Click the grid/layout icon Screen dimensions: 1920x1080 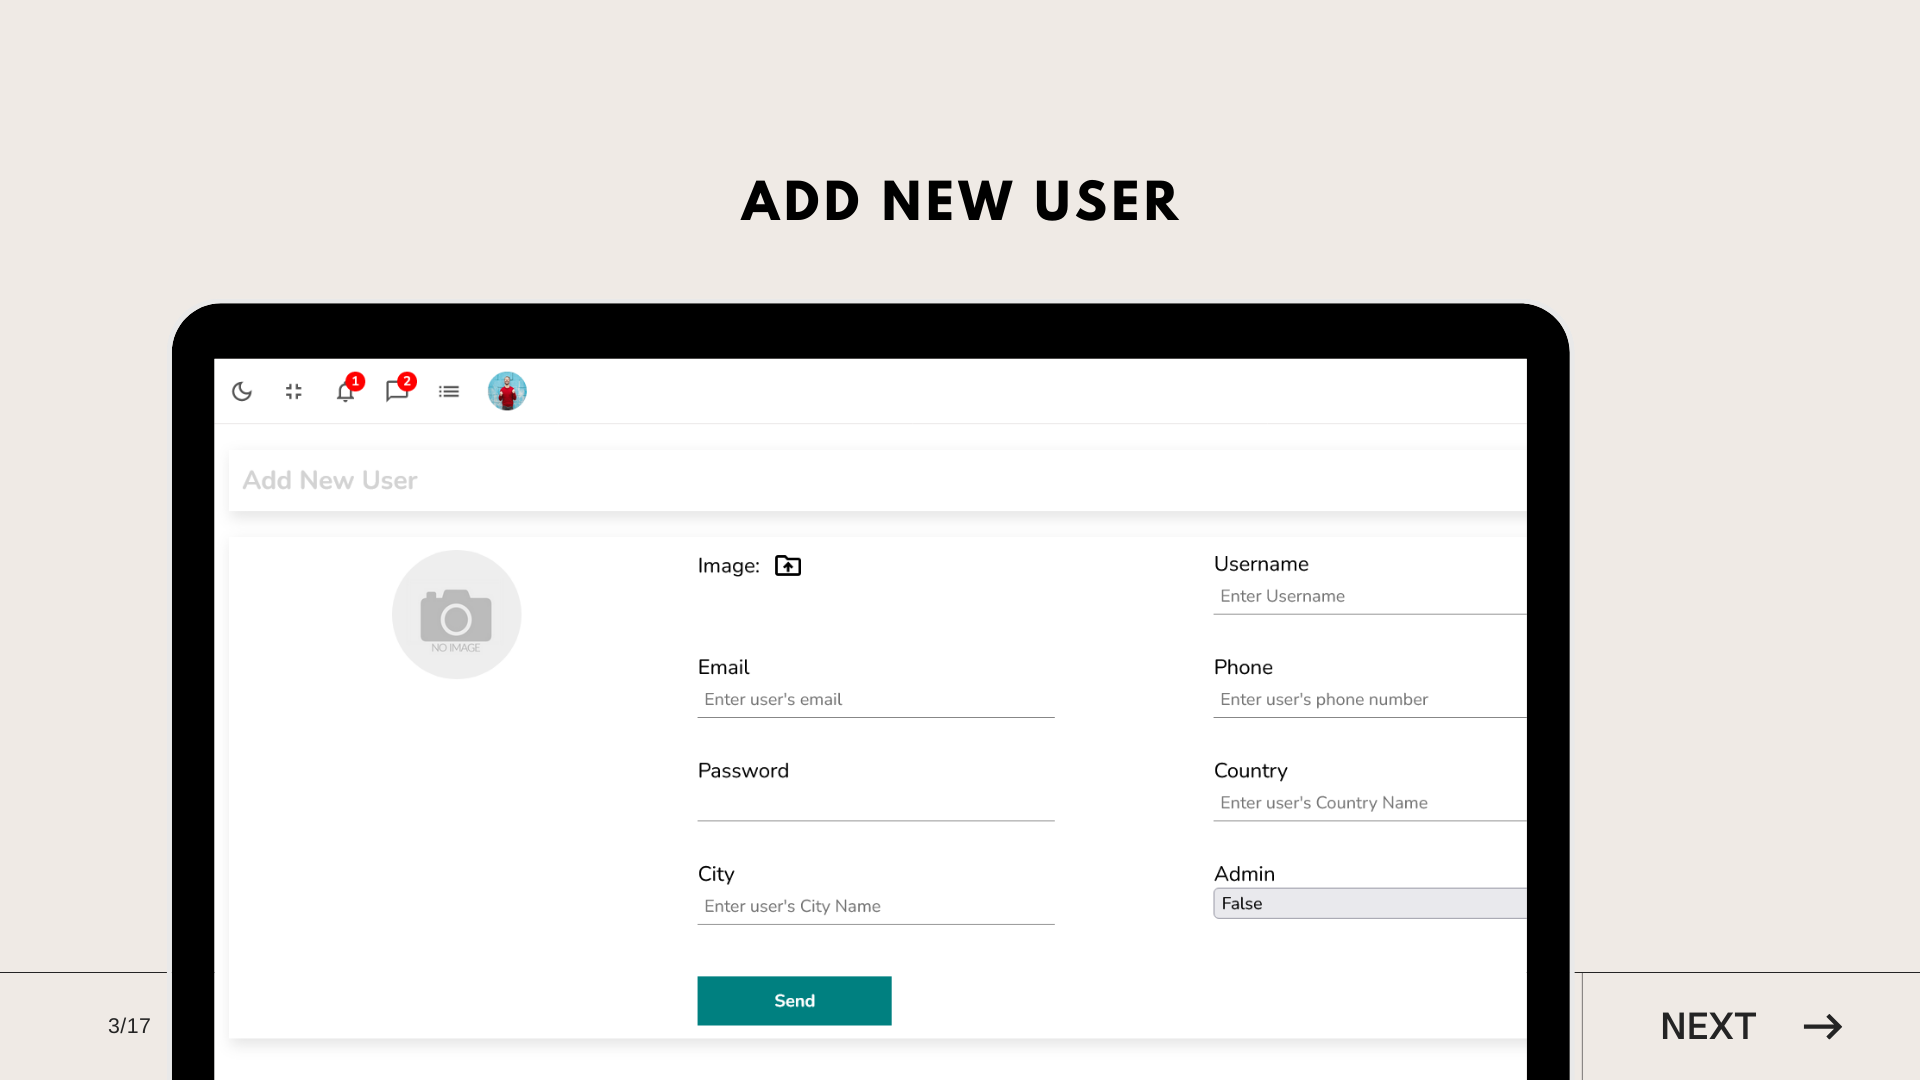[x=293, y=390]
